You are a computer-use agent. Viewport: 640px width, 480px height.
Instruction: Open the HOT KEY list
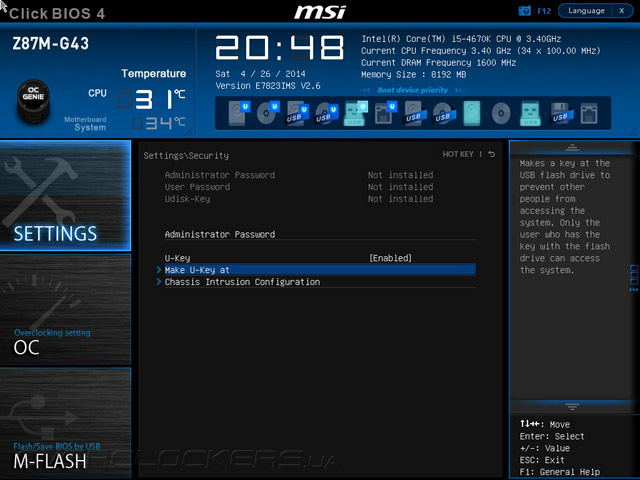458,154
